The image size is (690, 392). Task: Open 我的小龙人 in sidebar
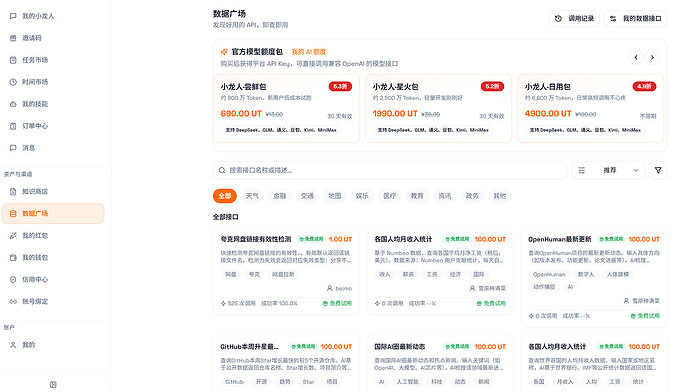53,16
